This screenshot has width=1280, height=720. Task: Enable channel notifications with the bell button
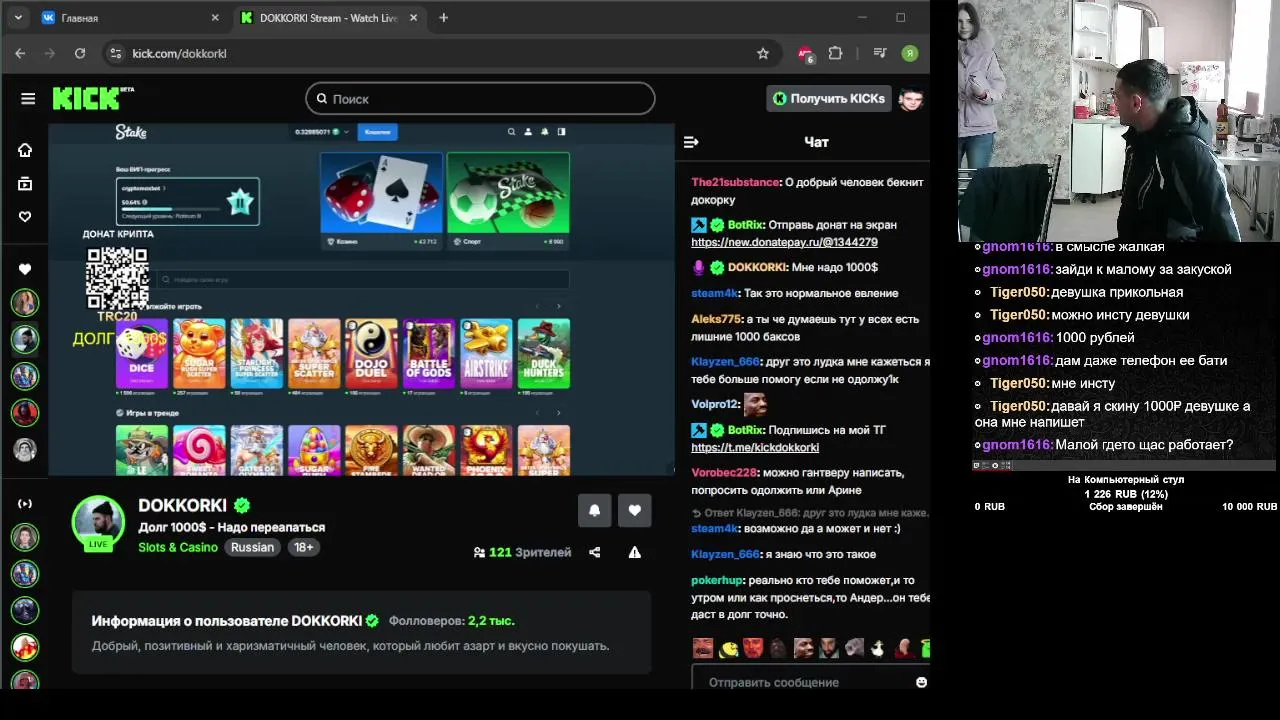point(594,510)
